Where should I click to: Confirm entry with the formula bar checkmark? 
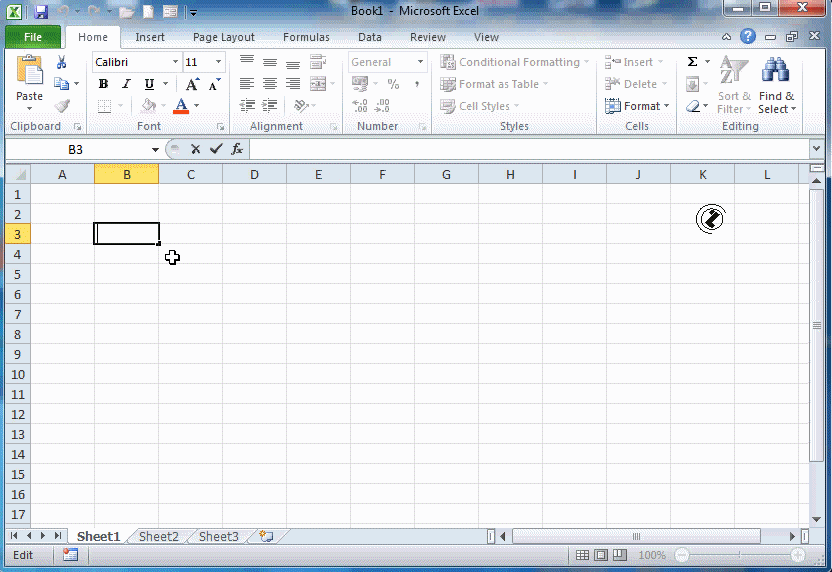pyautogui.click(x=216, y=149)
